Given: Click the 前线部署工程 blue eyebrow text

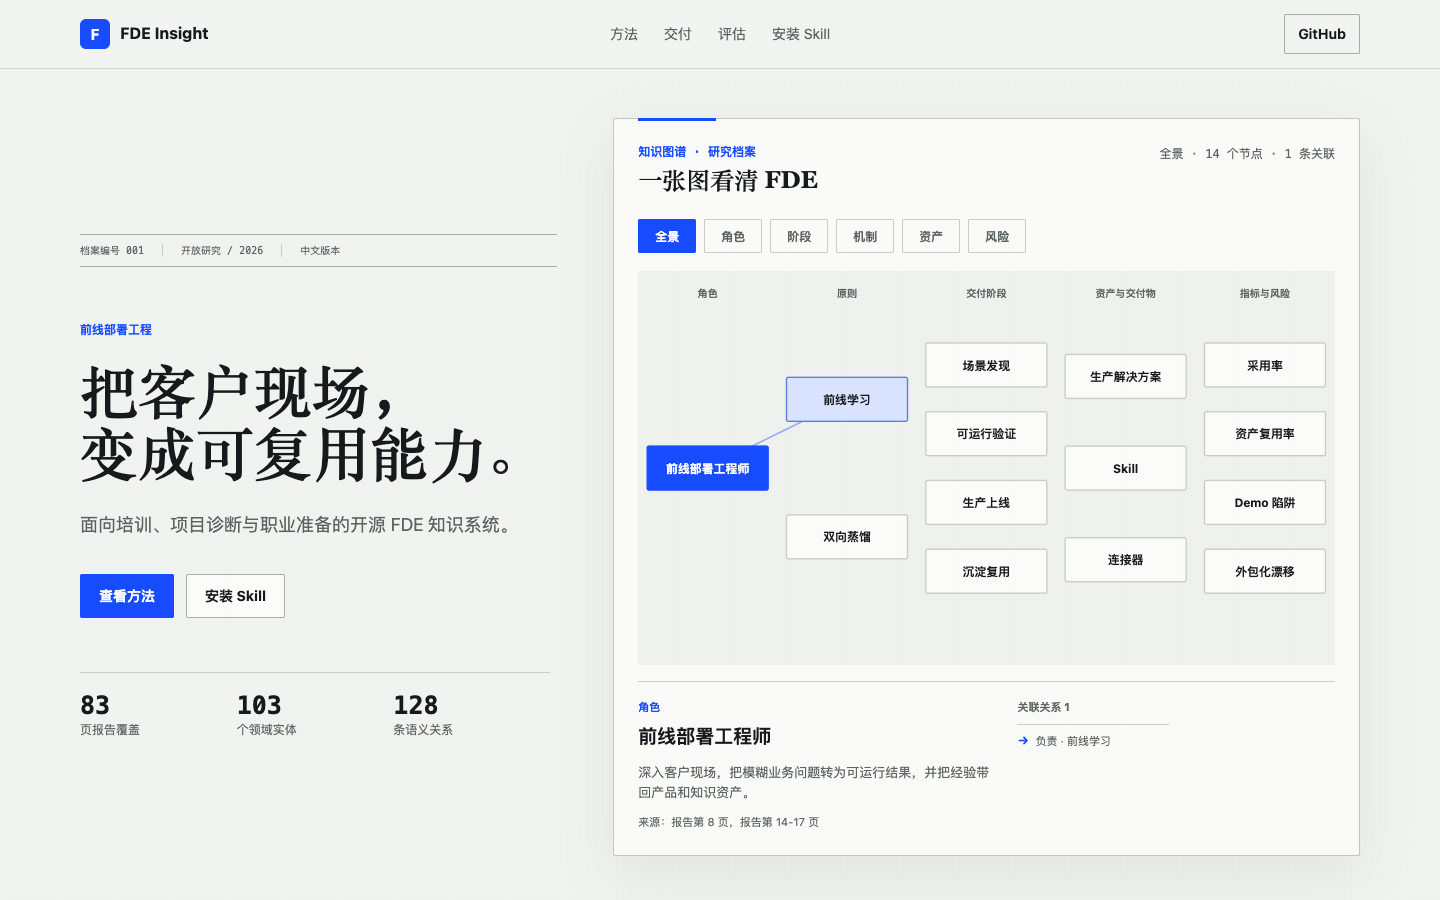Looking at the screenshot, I should 116,330.
